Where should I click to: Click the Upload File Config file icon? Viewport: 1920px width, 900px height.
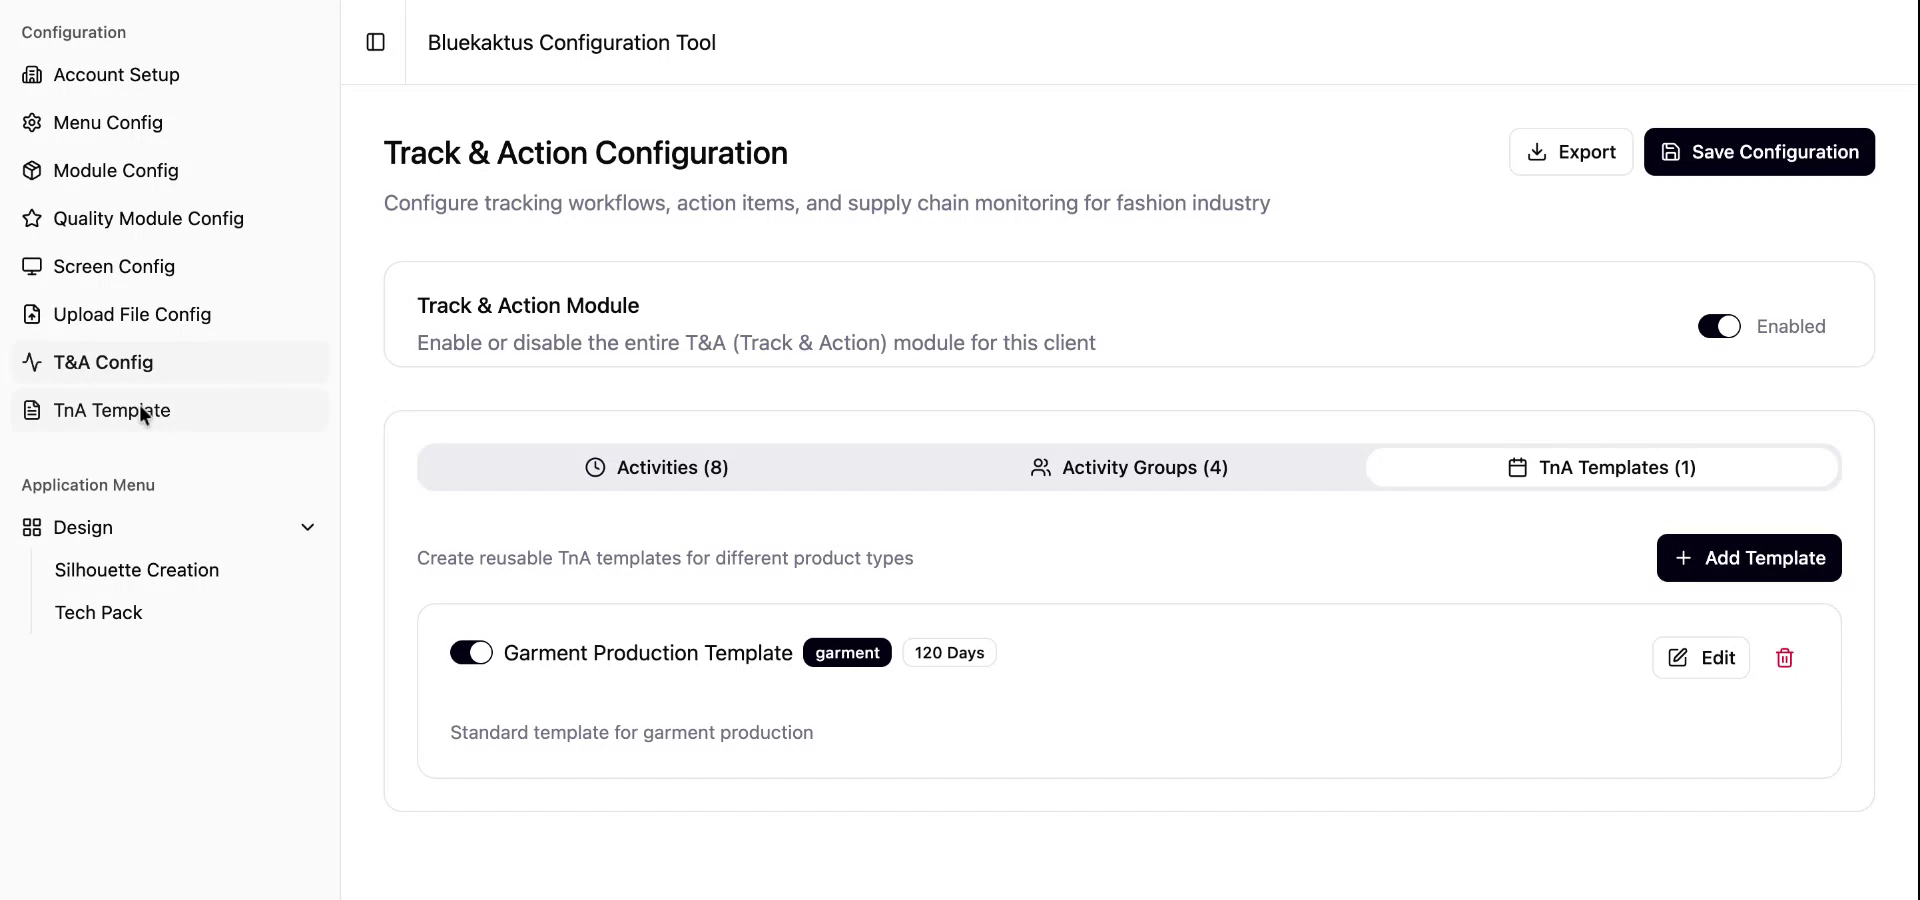pyautogui.click(x=32, y=315)
